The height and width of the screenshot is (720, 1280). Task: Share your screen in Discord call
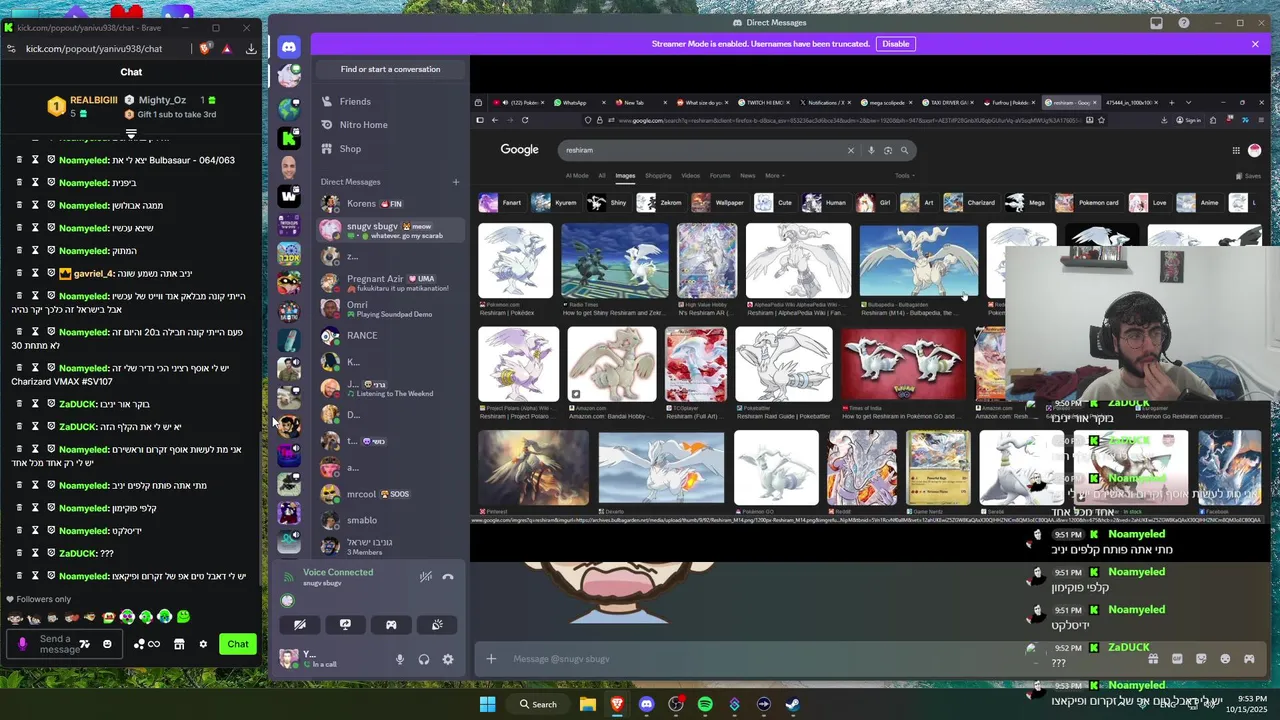[345, 625]
